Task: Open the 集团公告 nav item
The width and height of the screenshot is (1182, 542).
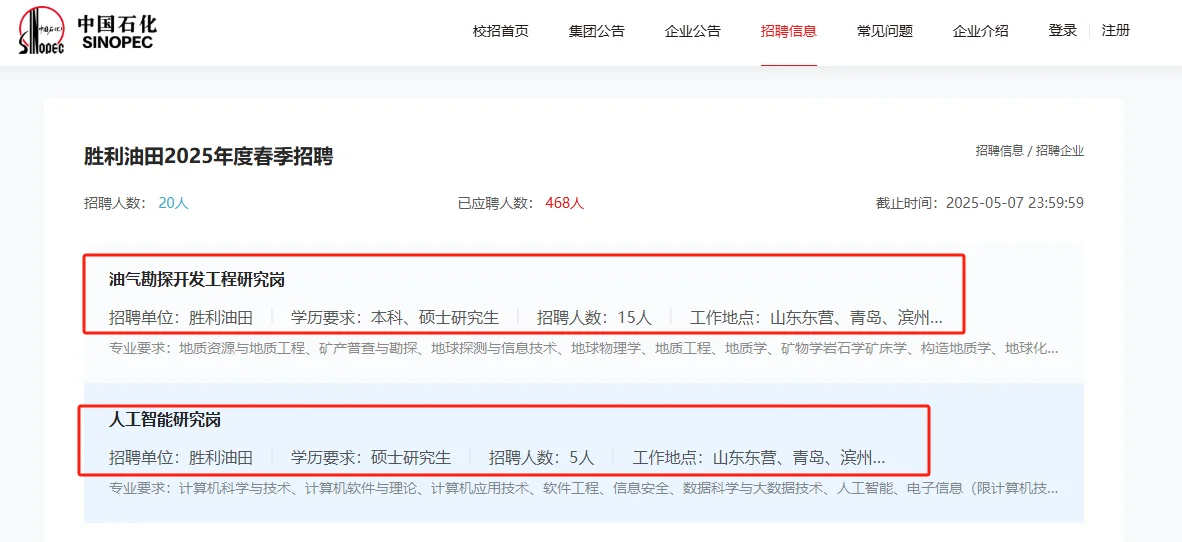Action: click(x=596, y=32)
